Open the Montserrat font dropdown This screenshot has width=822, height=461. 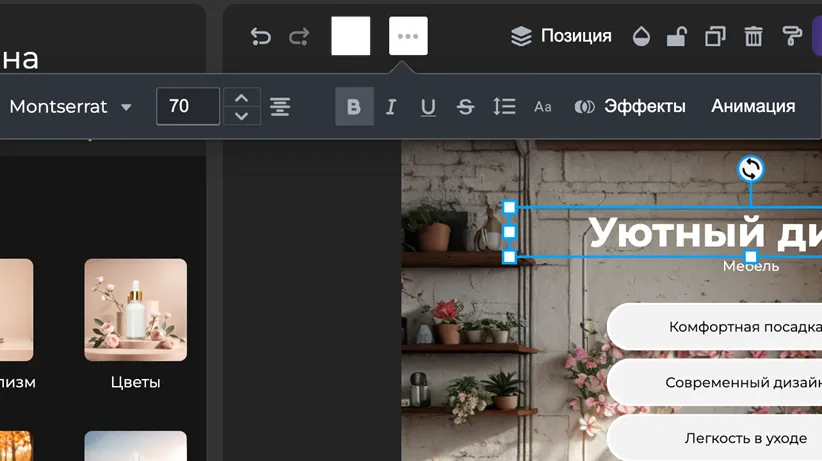pyautogui.click(x=71, y=106)
